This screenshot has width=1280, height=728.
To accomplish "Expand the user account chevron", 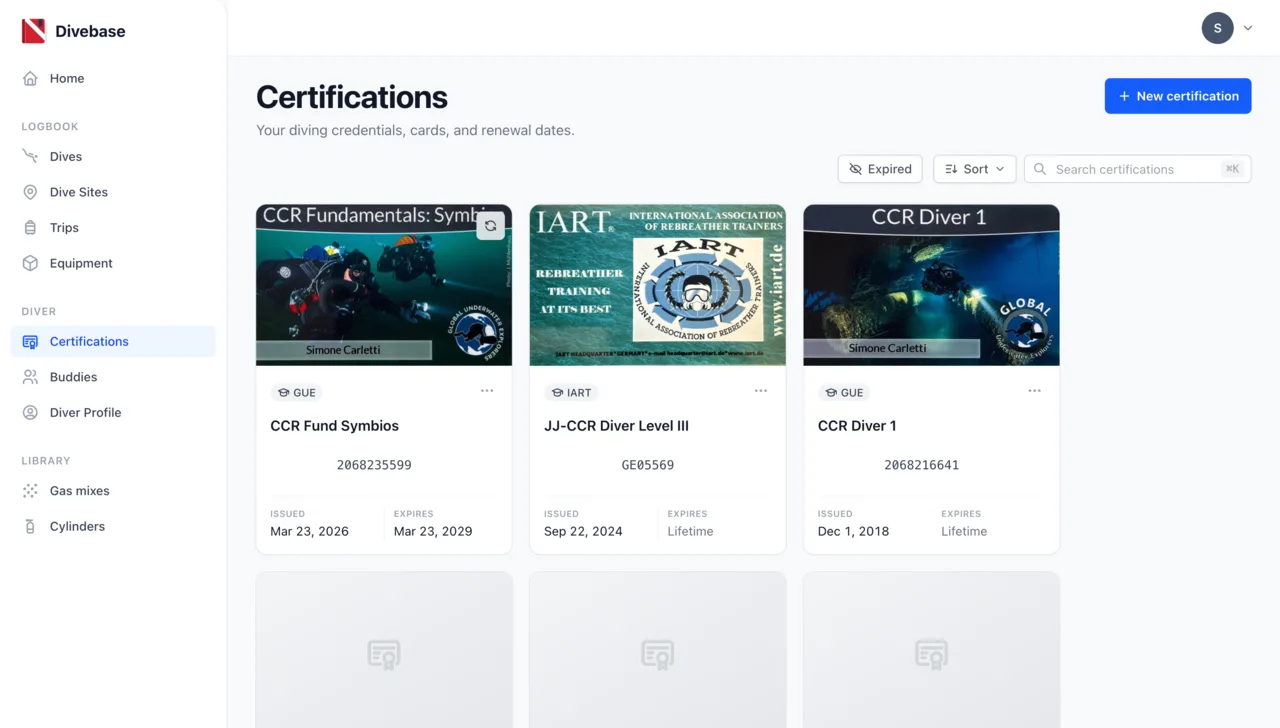I will pyautogui.click(x=1248, y=28).
